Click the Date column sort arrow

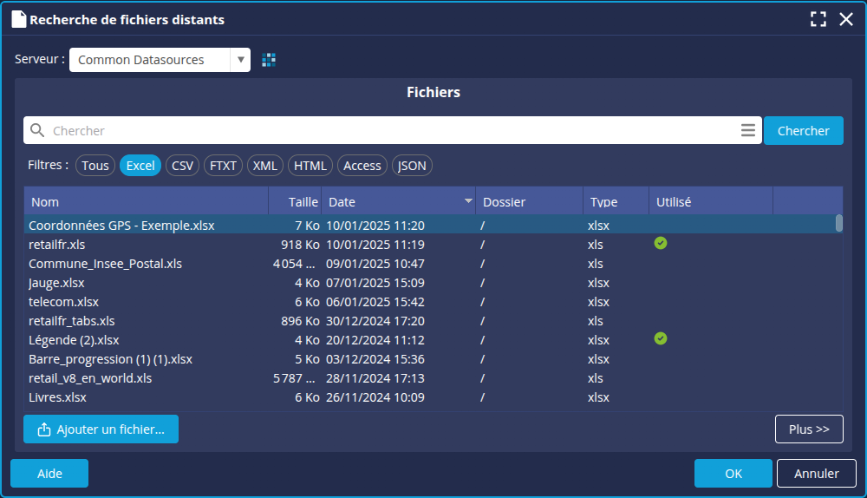coord(468,202)
